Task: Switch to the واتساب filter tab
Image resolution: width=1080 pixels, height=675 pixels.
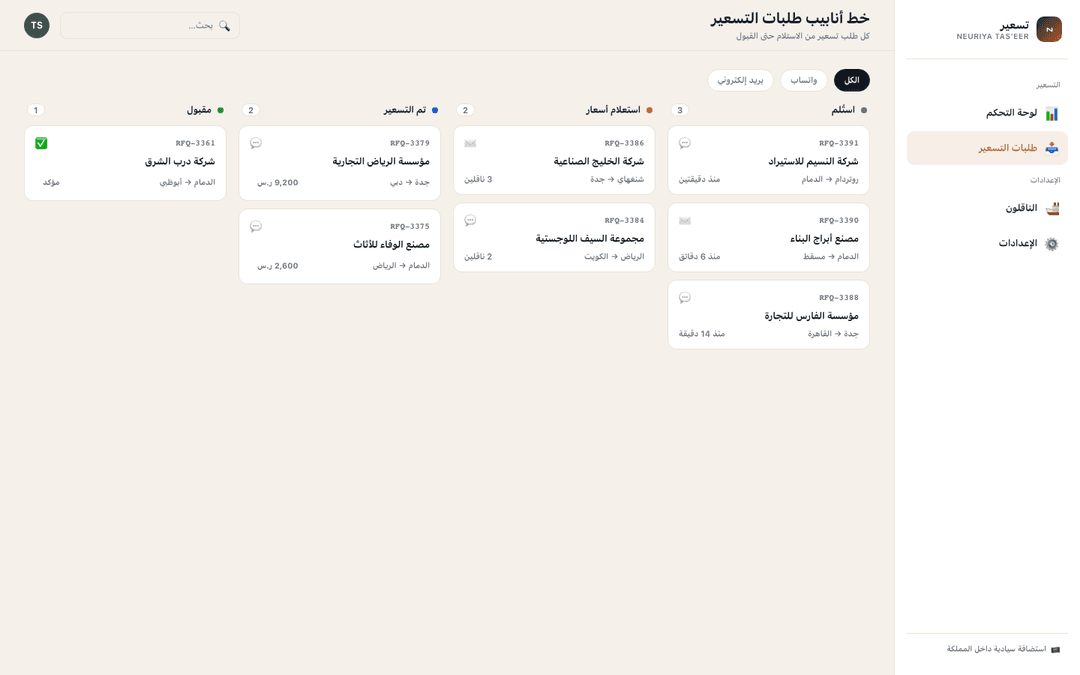Action: pyautogui.click(x=804, y=81)
